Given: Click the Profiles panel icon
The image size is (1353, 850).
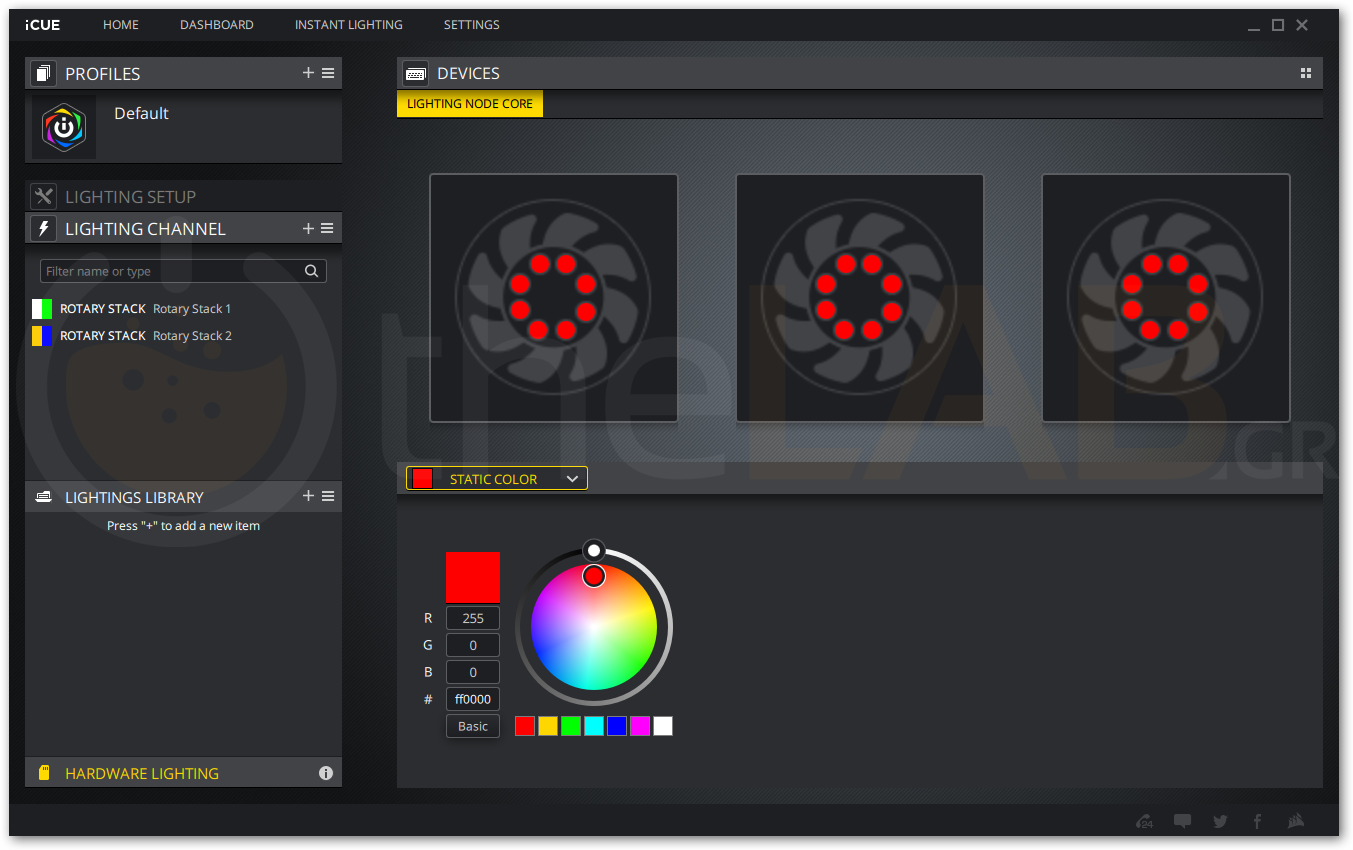Looking at the screenshot, I should coord(43,73).
